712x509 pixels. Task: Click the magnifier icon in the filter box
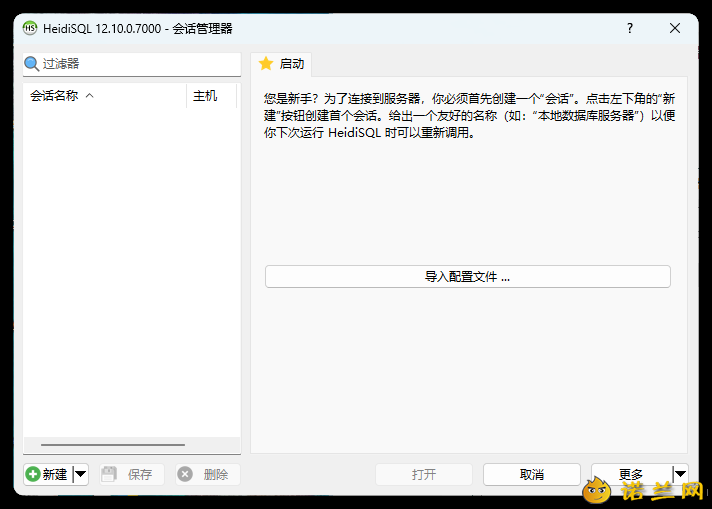31,64
